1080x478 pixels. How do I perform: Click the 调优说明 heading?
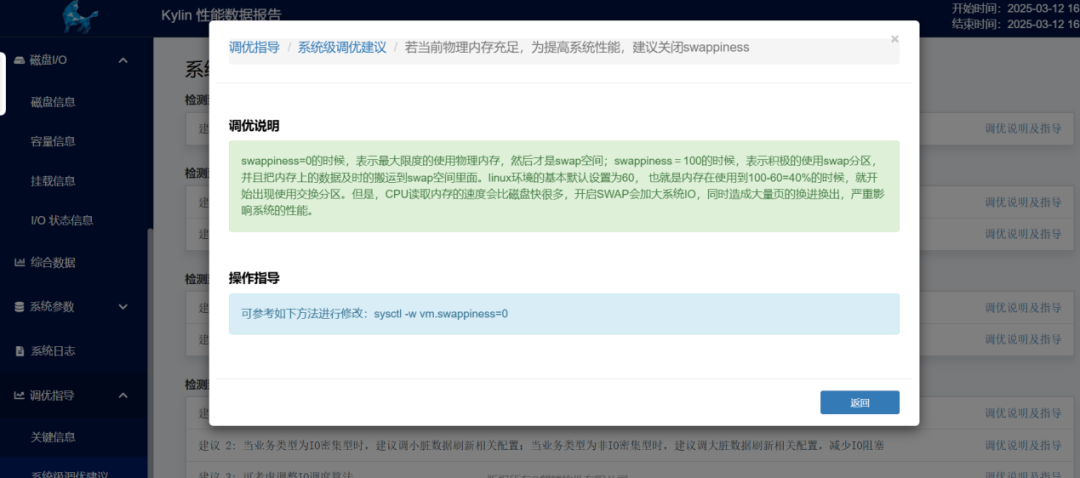click(254, 126)
